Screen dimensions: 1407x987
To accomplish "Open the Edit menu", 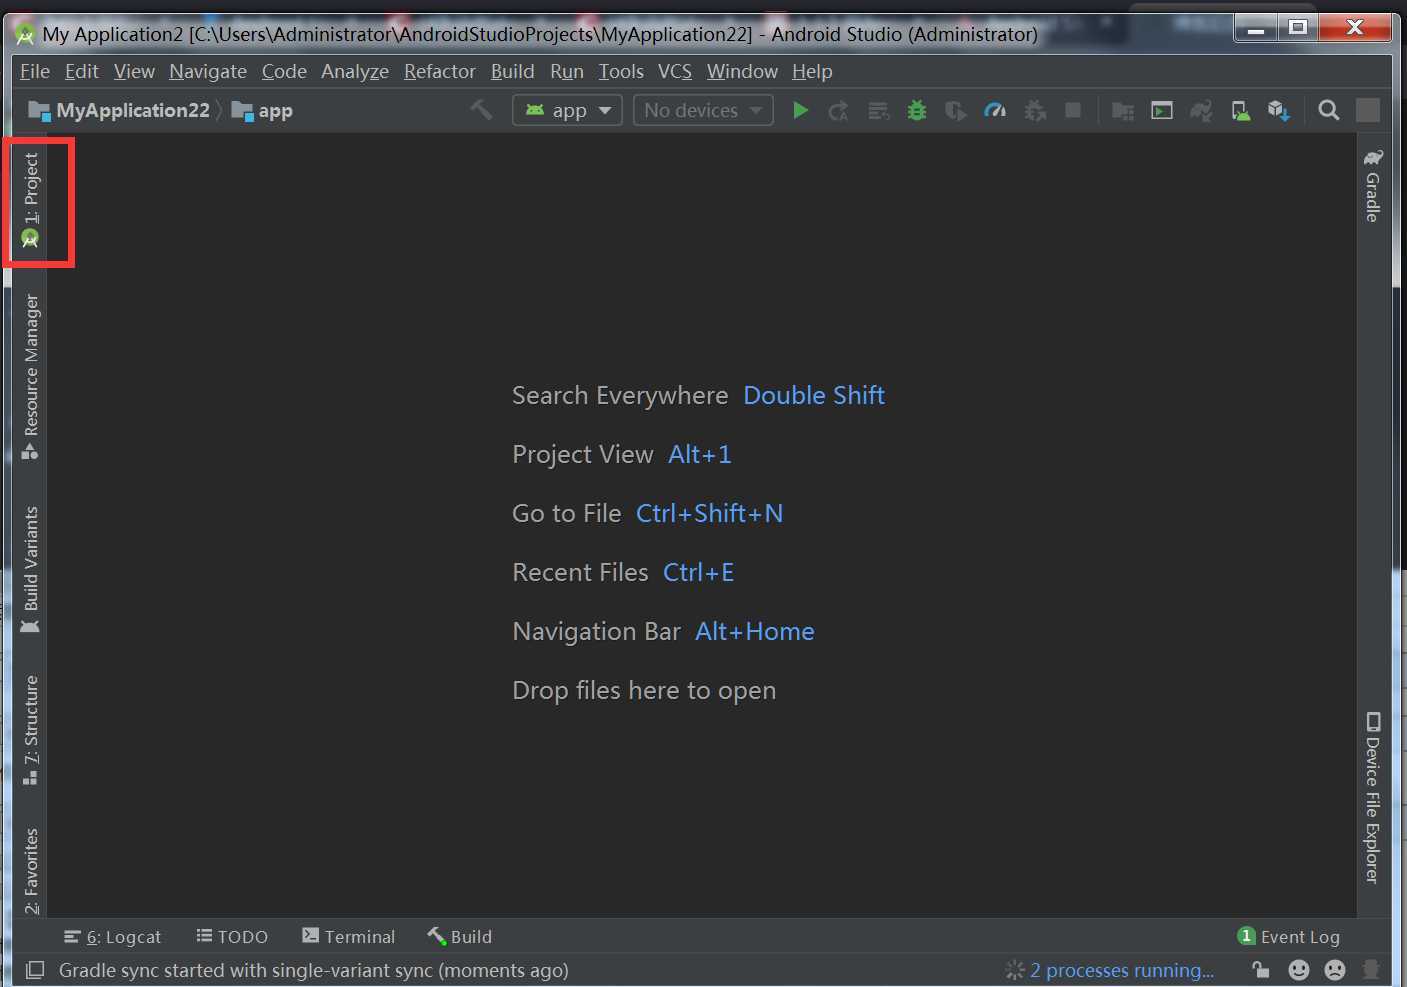I will pyautogui.click(x=82, y=71).
